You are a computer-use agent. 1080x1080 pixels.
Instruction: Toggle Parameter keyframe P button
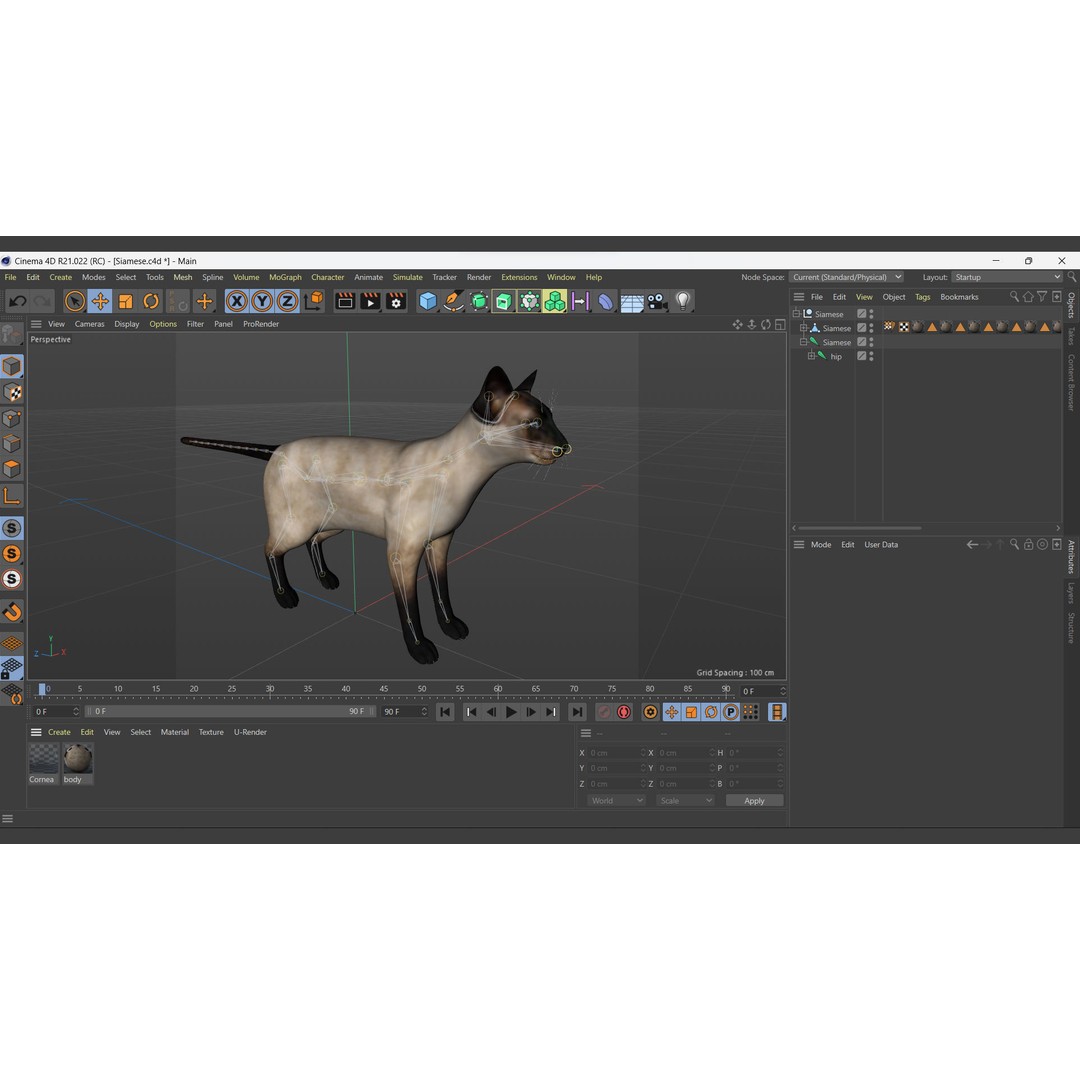click(731, 712)
